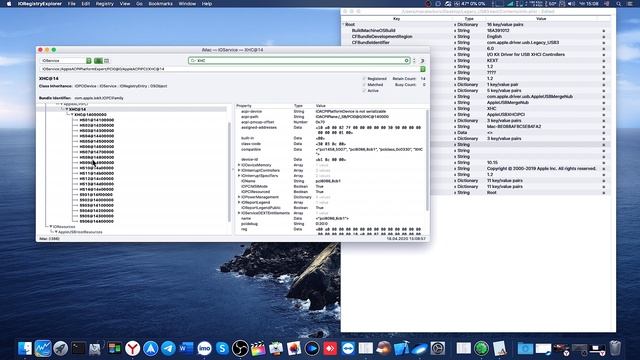
Task: Open Xcode from the Dock
Action: [x=402, y=348]
